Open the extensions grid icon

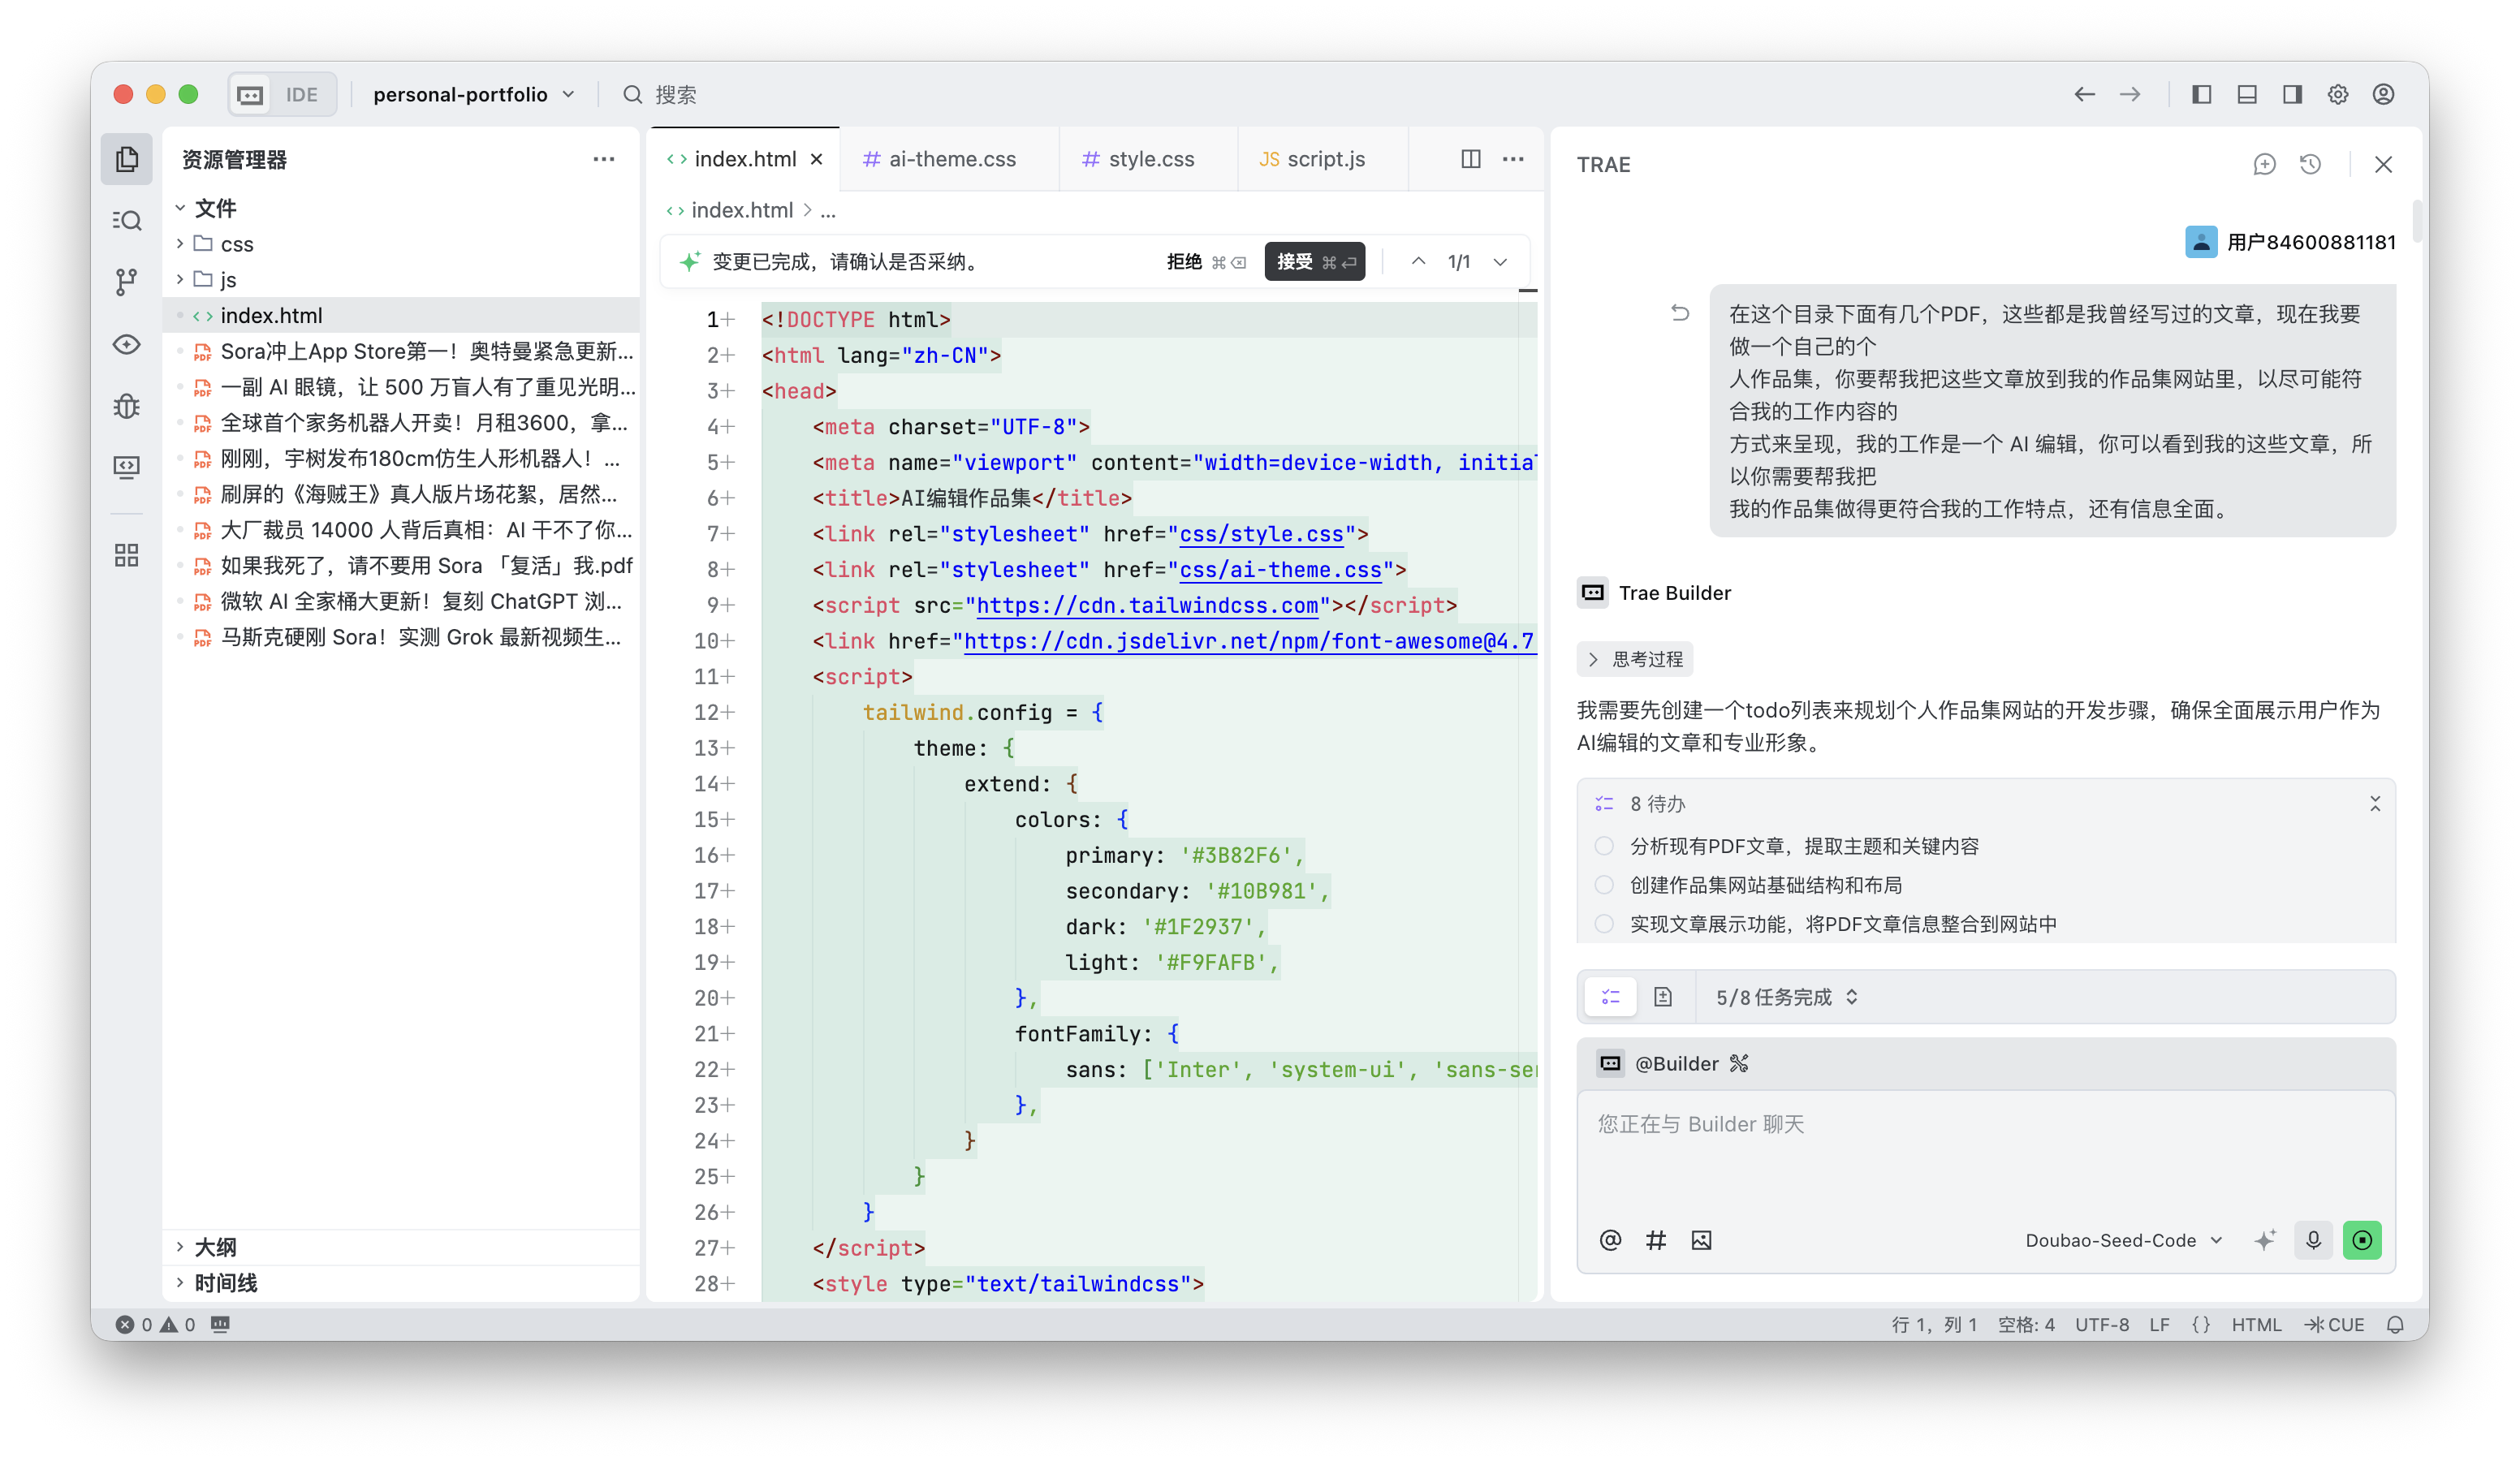coord(126,556)
